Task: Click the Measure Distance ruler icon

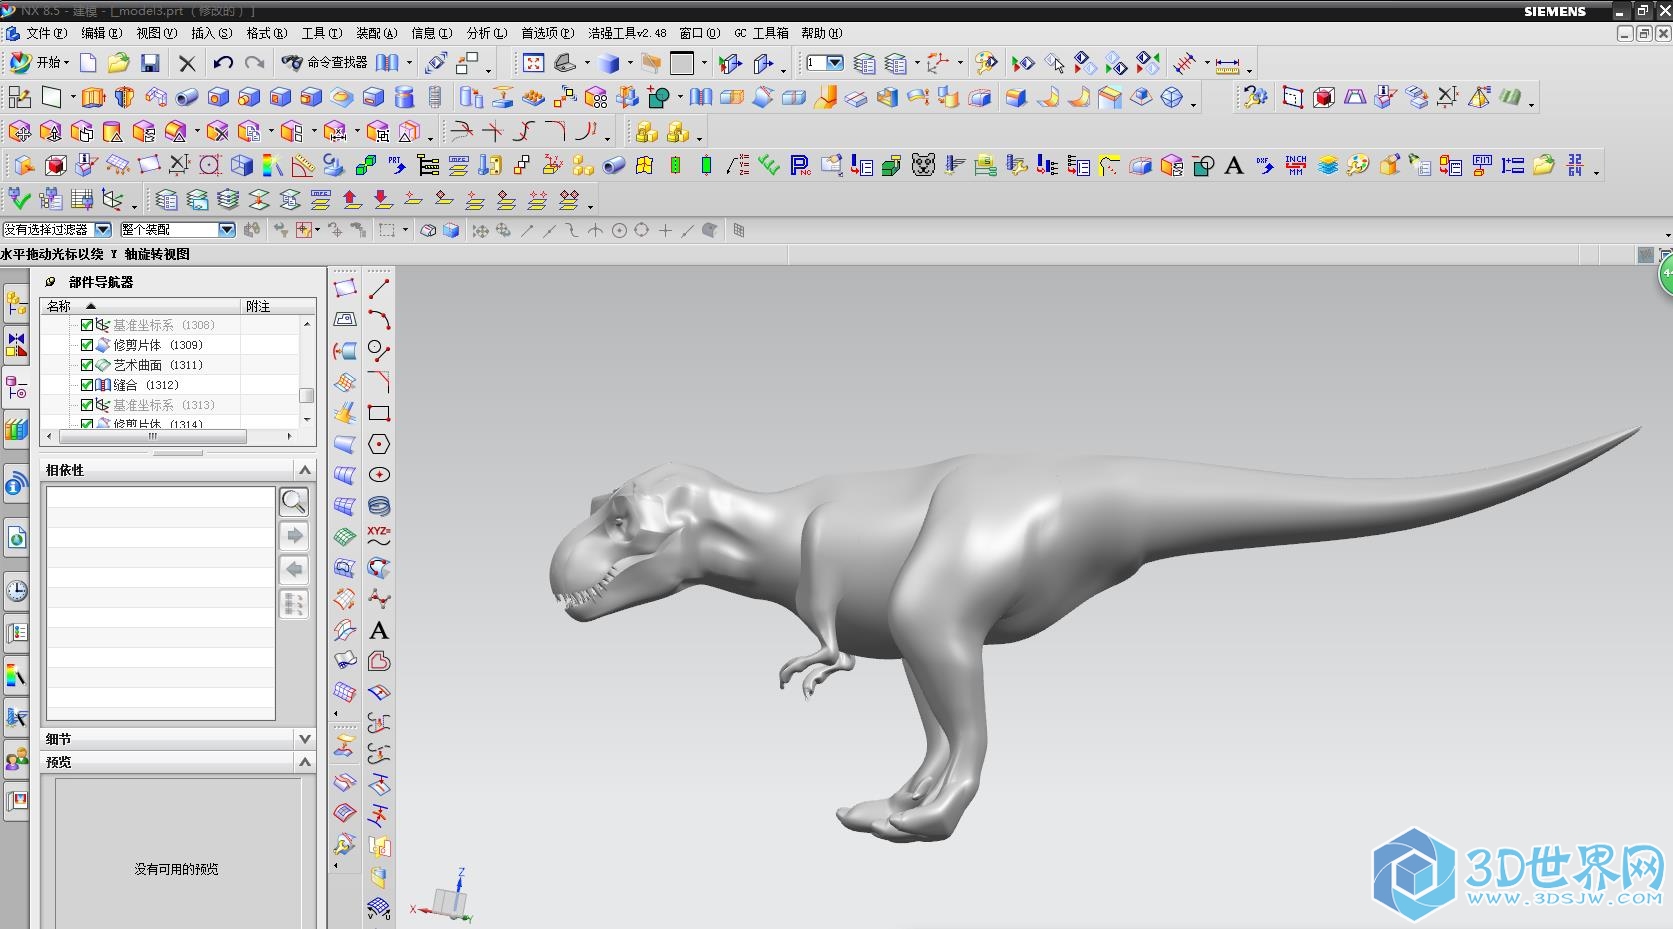Action: (x=1228, y=64)
